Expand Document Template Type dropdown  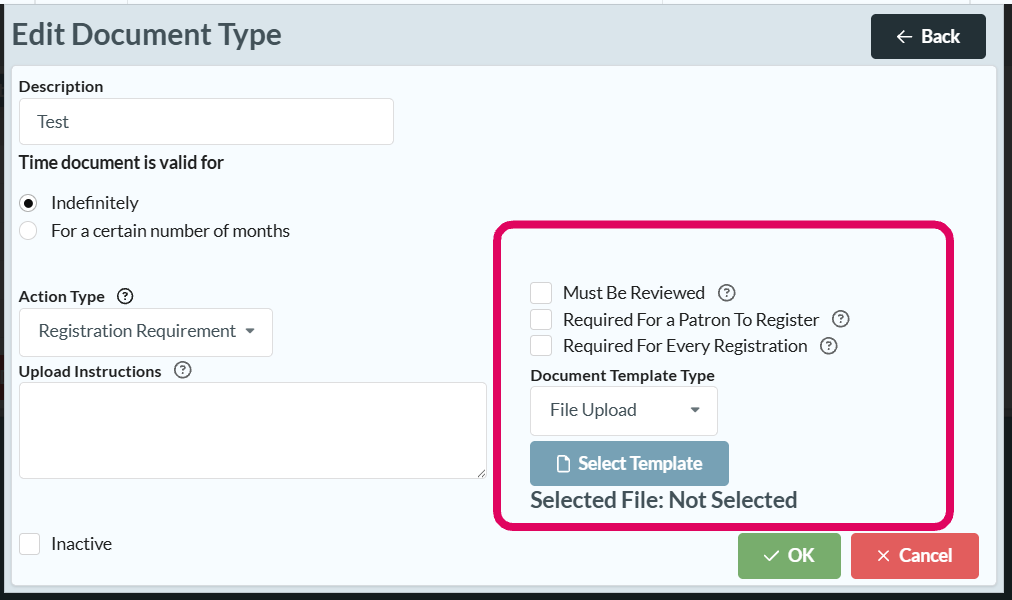[623, 410]
